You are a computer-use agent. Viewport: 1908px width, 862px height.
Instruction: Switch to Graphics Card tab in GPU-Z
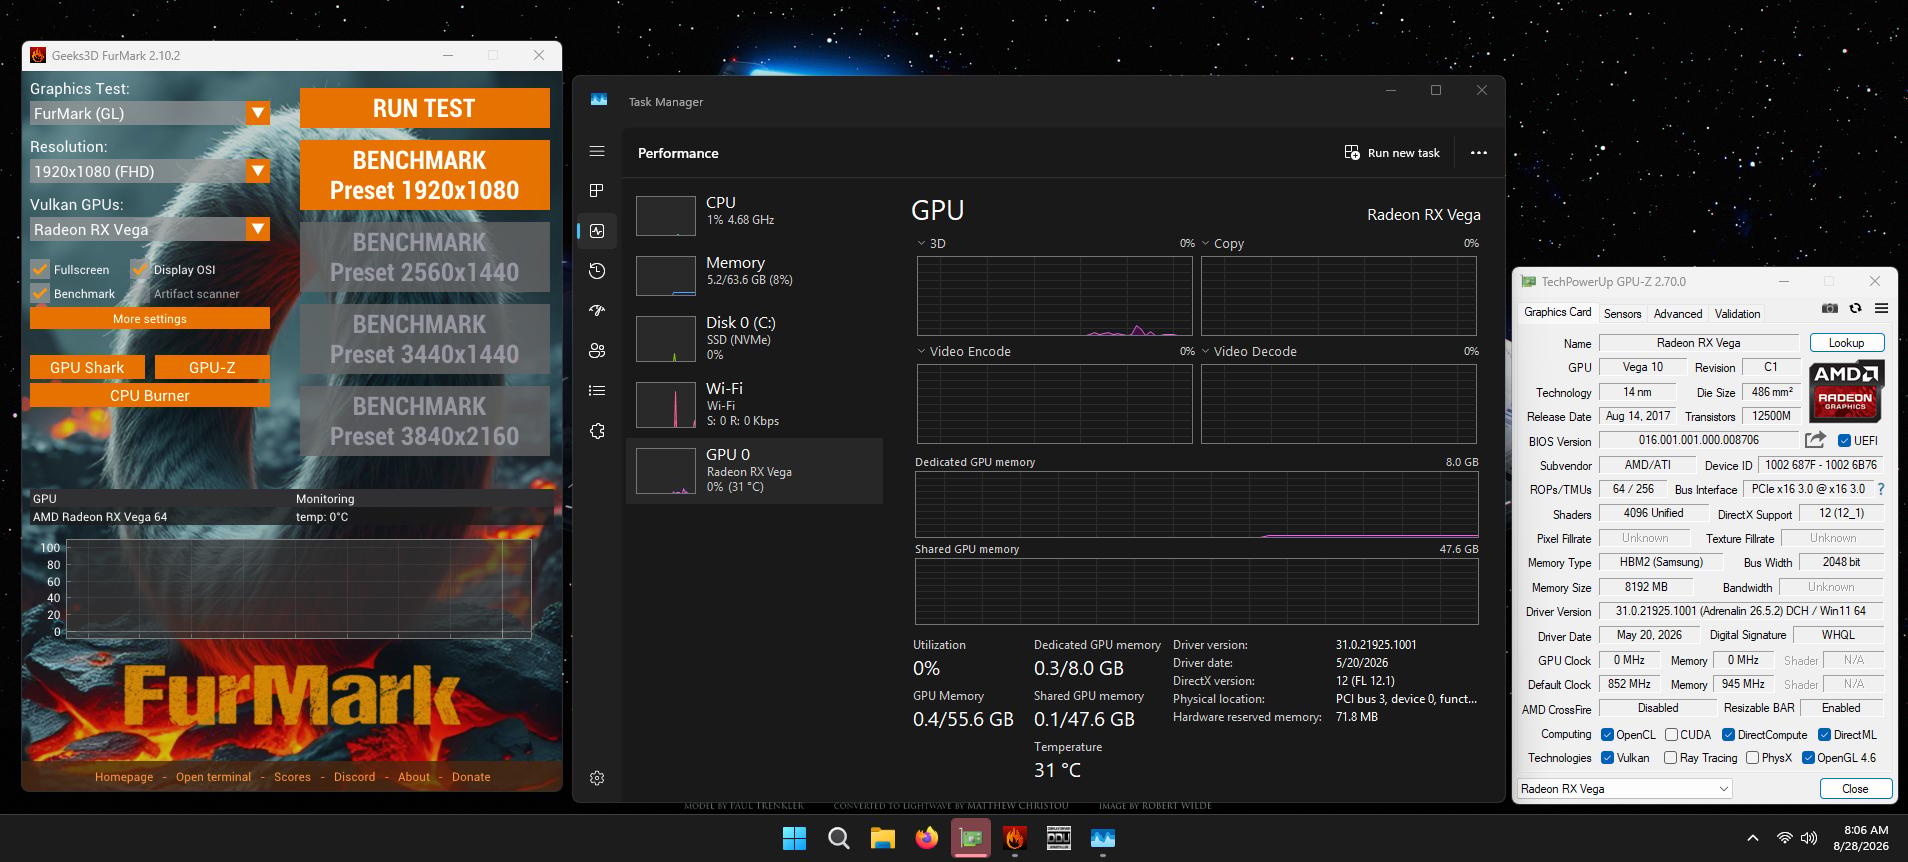[x=1557, y=312]
